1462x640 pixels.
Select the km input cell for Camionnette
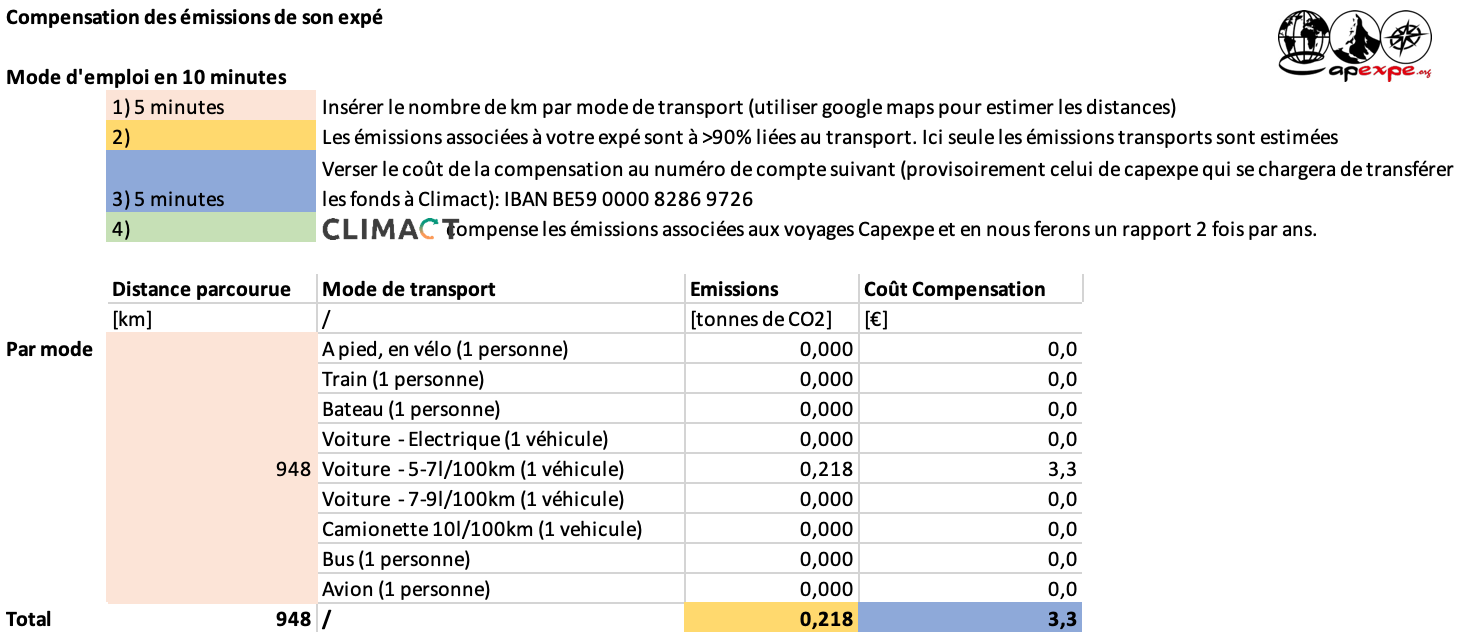pyautogui.click(x=211, y=529)
